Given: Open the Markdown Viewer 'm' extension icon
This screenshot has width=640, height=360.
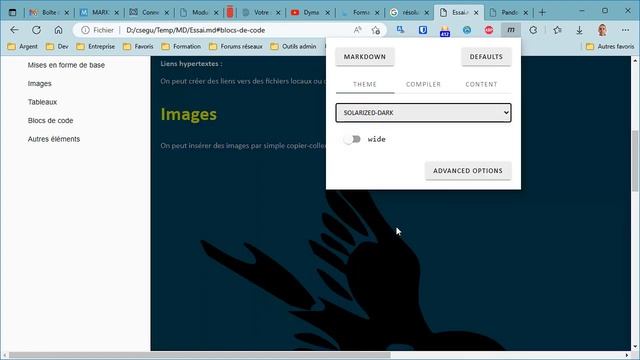Looking at the screenshot, I should 511,30.
